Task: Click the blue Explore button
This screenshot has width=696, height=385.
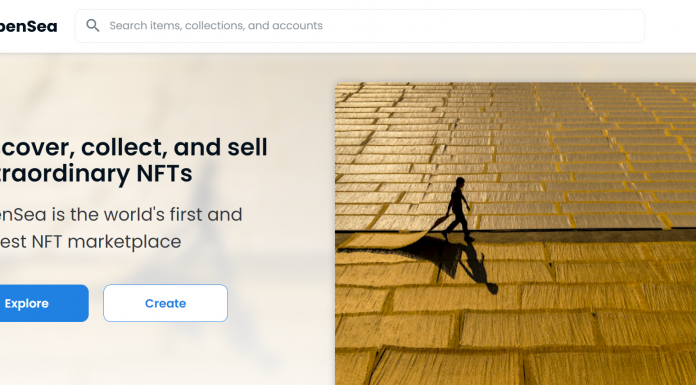Action: (44, 303)
